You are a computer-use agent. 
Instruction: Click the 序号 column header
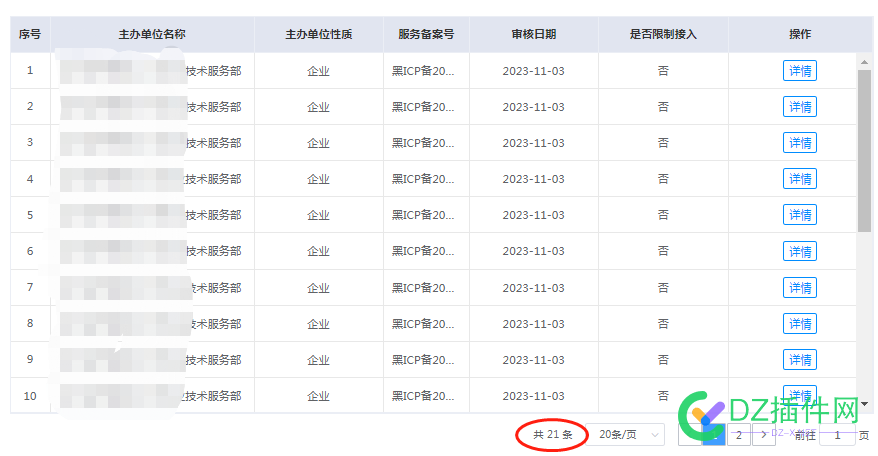[x=30, y=34]
